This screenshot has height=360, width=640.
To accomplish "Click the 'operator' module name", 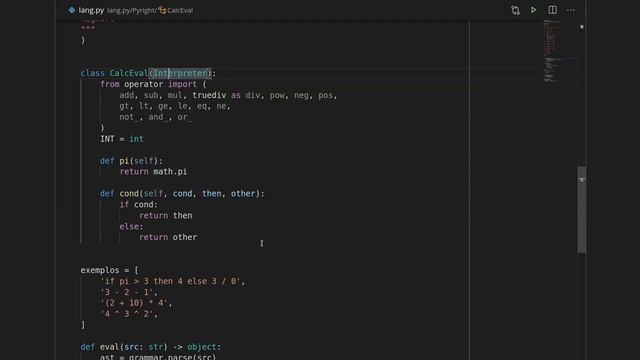I will [x=144, y=84].
